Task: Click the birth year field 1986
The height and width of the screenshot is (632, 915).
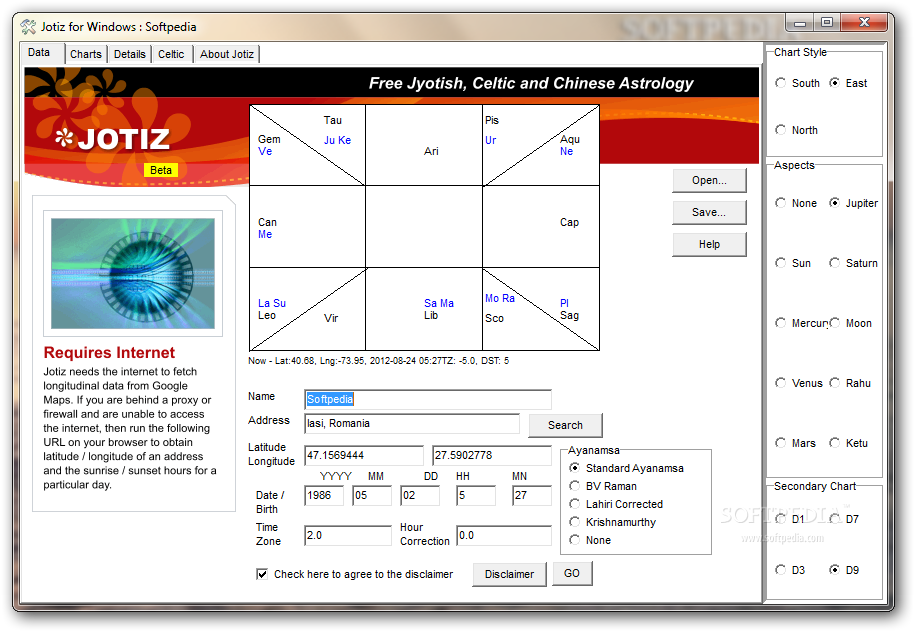Action: [x=324, y=495]
